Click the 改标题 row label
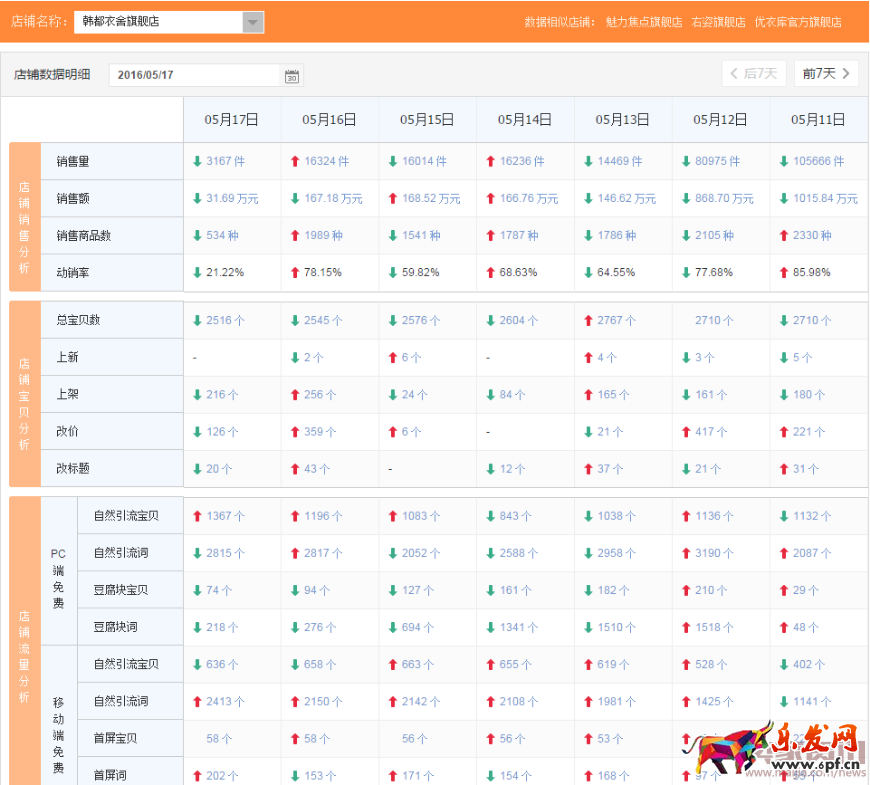This screenshot has height=785, width=870. [73, 469]
